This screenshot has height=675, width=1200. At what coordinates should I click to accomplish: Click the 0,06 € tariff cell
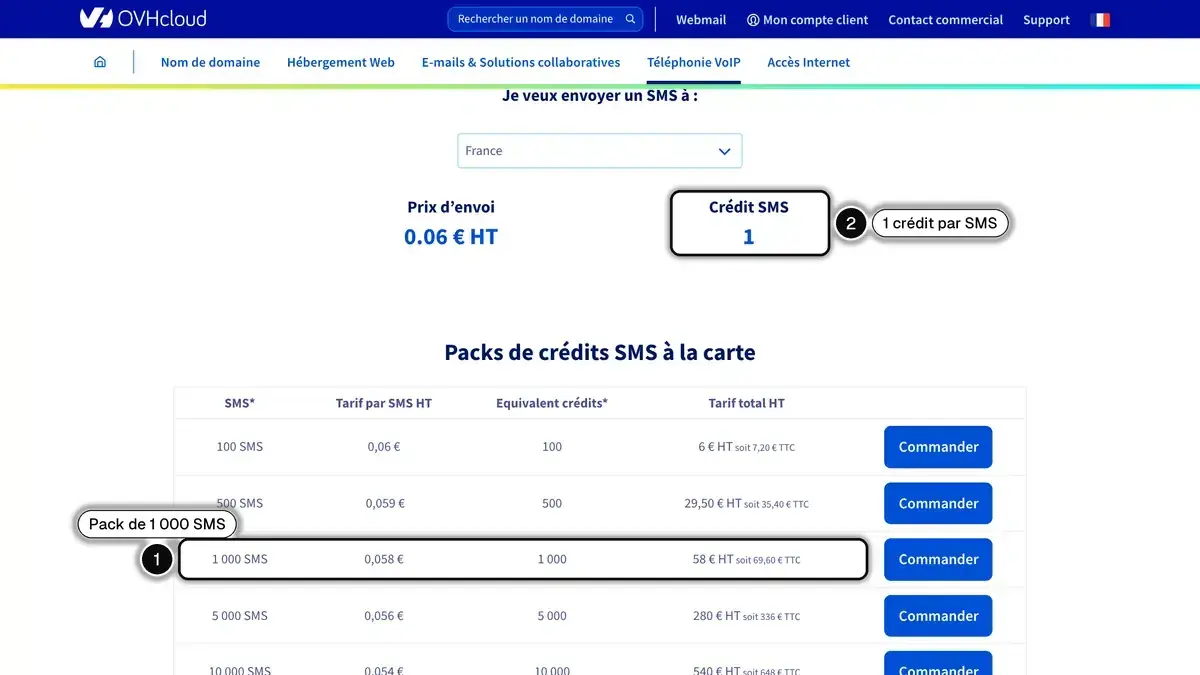pyautogui.click(x=384, y=447)
